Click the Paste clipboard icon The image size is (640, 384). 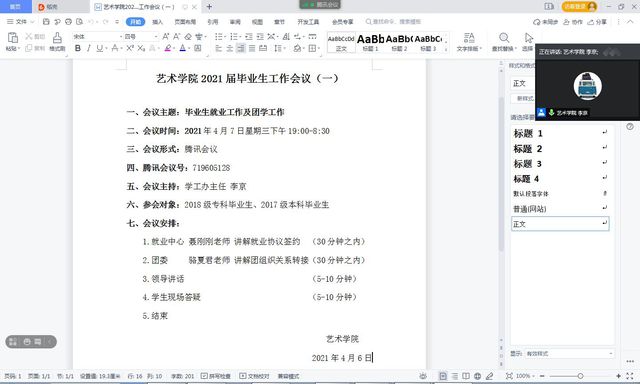tap(13, 38)
